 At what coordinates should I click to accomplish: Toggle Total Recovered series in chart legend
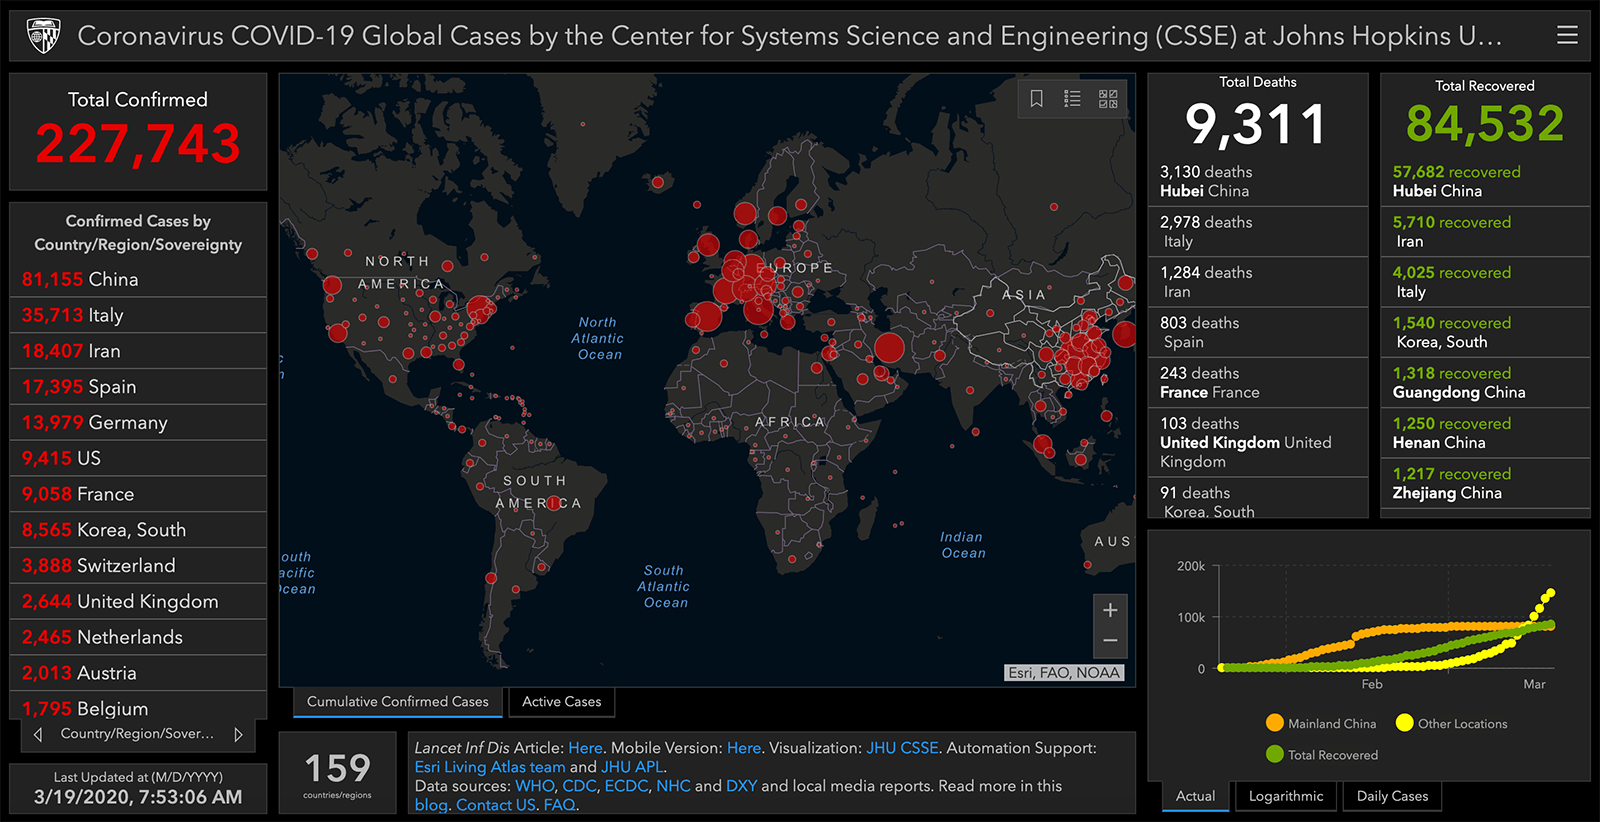1321,754
